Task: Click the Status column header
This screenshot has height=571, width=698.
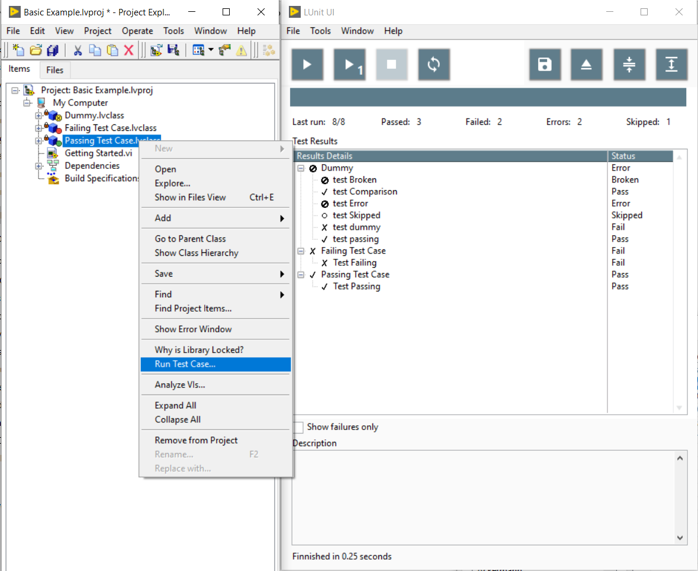Action: [x=641, y=156]
